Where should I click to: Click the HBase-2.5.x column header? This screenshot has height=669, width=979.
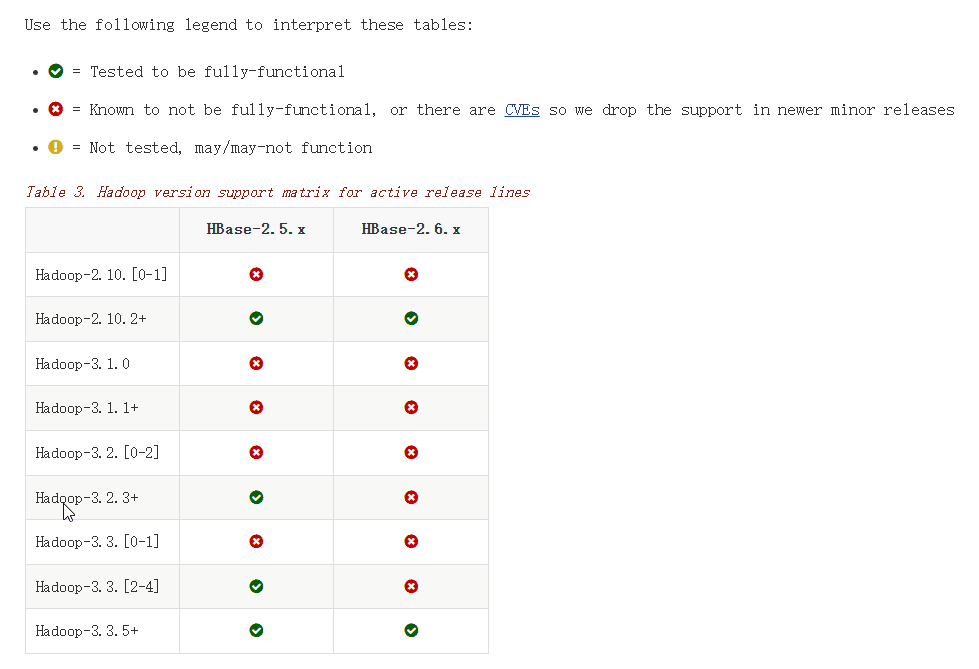pos(256,229)
